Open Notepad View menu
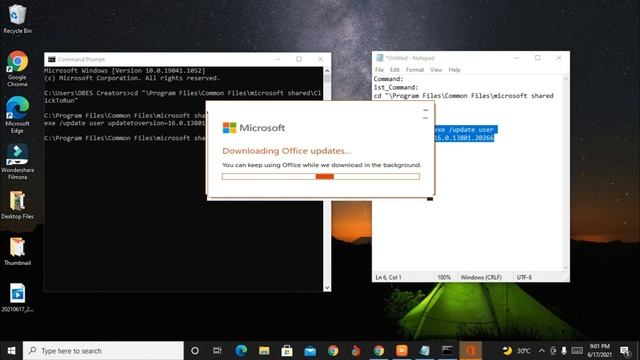The width and height of the screenshot is (640, 360). coord(436,70)
